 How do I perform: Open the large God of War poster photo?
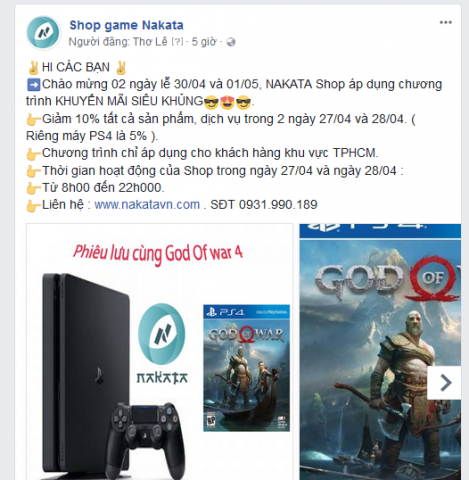click(380, 352)
